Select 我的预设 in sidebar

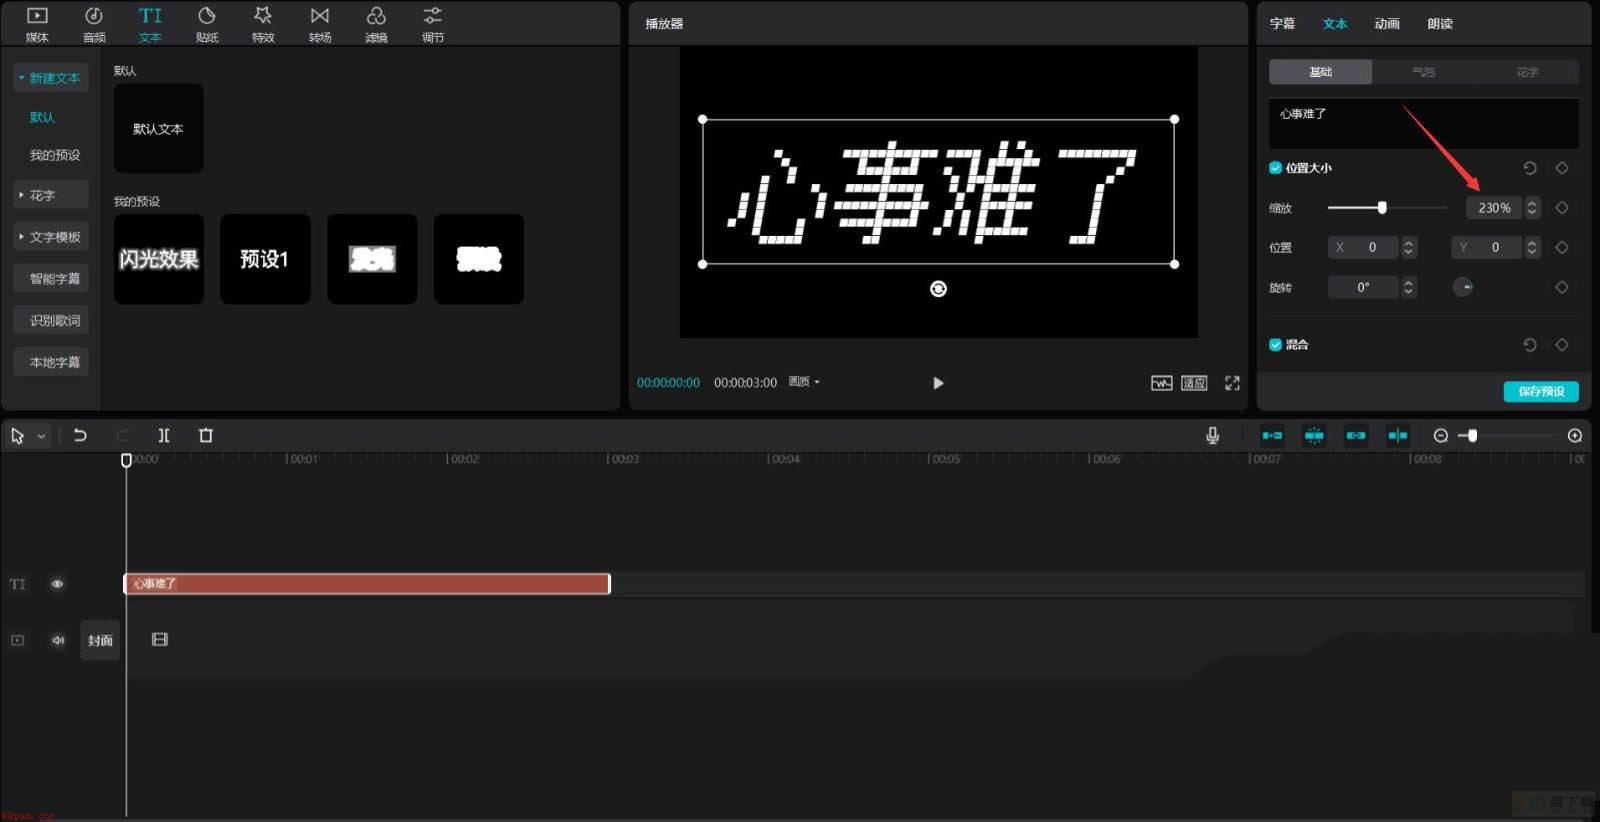pos(55,155)
